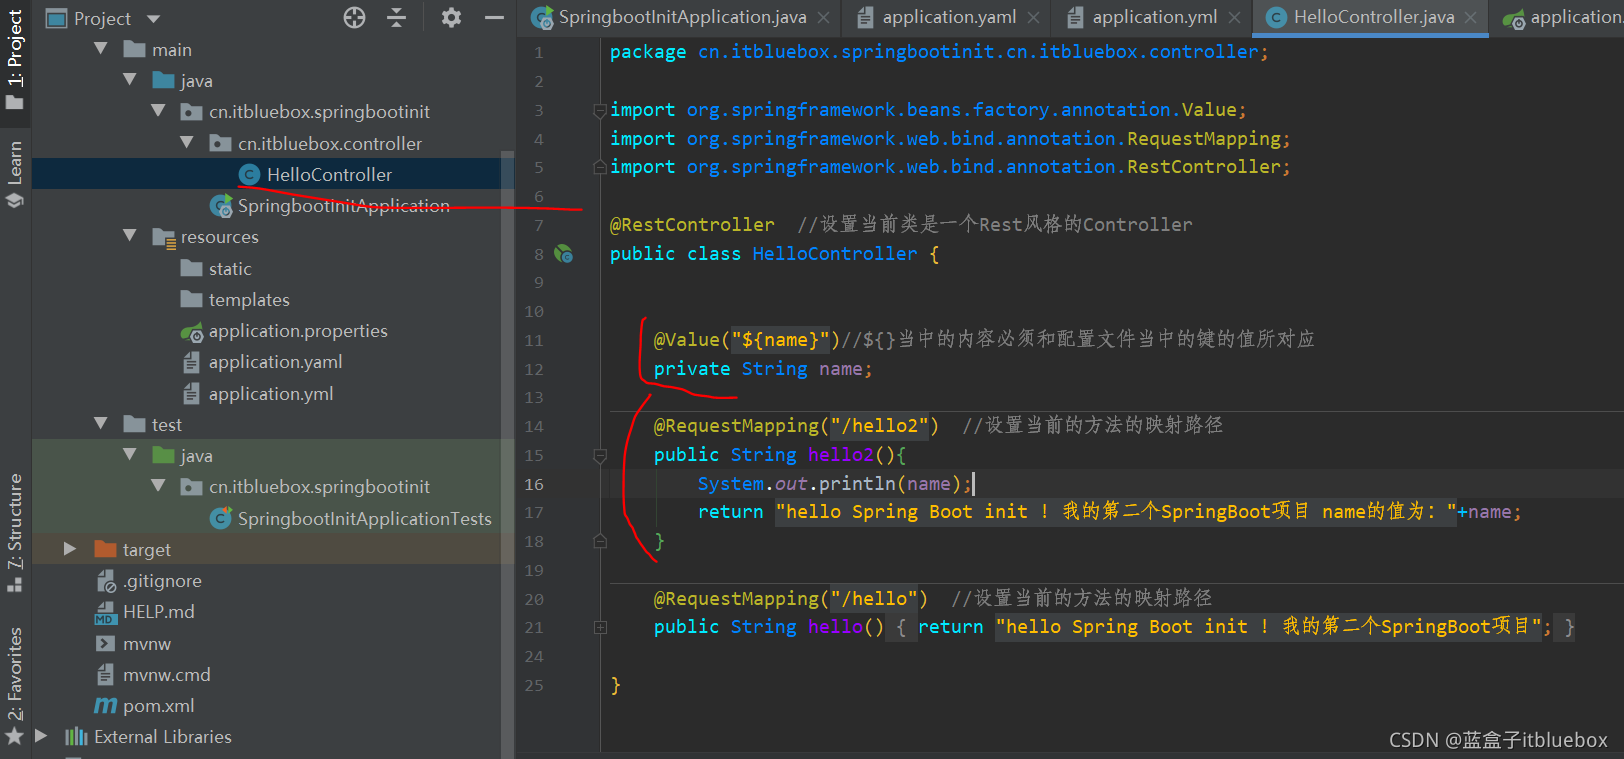Expand folded hello method at line 21
1624x759 pixels.
pyautogui.click(x=600, y=627)
